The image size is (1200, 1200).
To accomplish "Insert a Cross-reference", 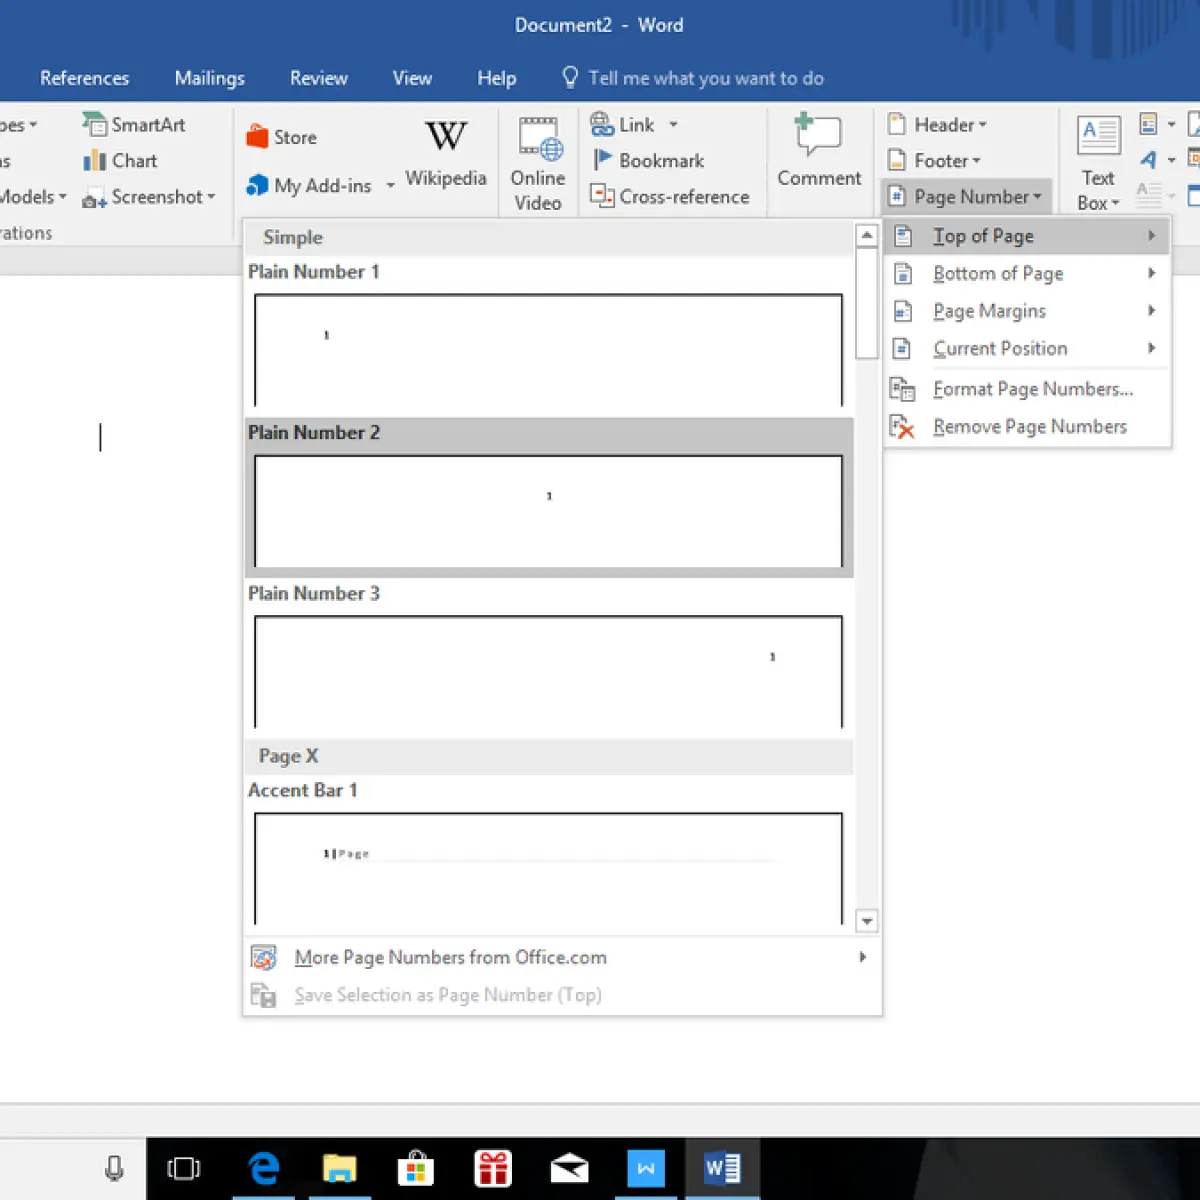I will pyautogui.click(x=670, y=197).
